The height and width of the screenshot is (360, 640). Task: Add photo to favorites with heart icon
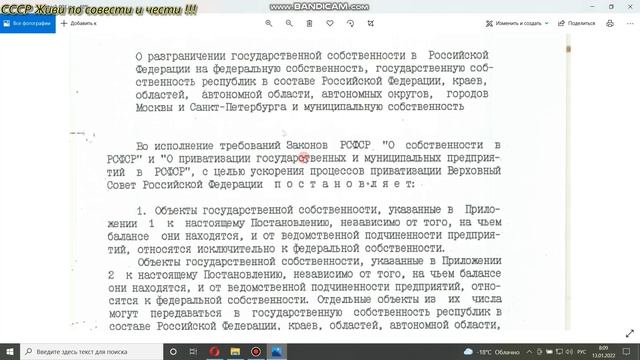click(x=330, y=23)
